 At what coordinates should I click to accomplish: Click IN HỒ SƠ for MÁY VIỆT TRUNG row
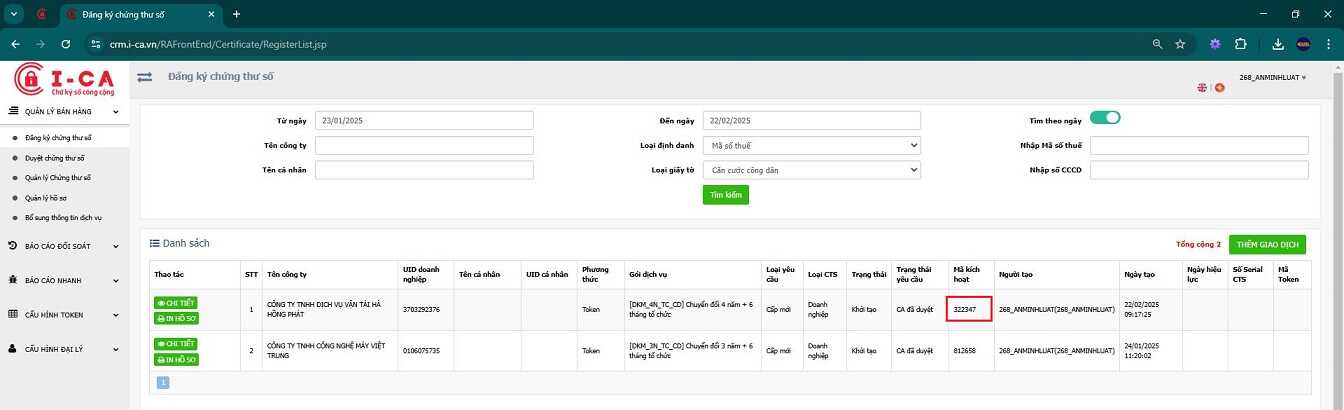coord(176,359)
